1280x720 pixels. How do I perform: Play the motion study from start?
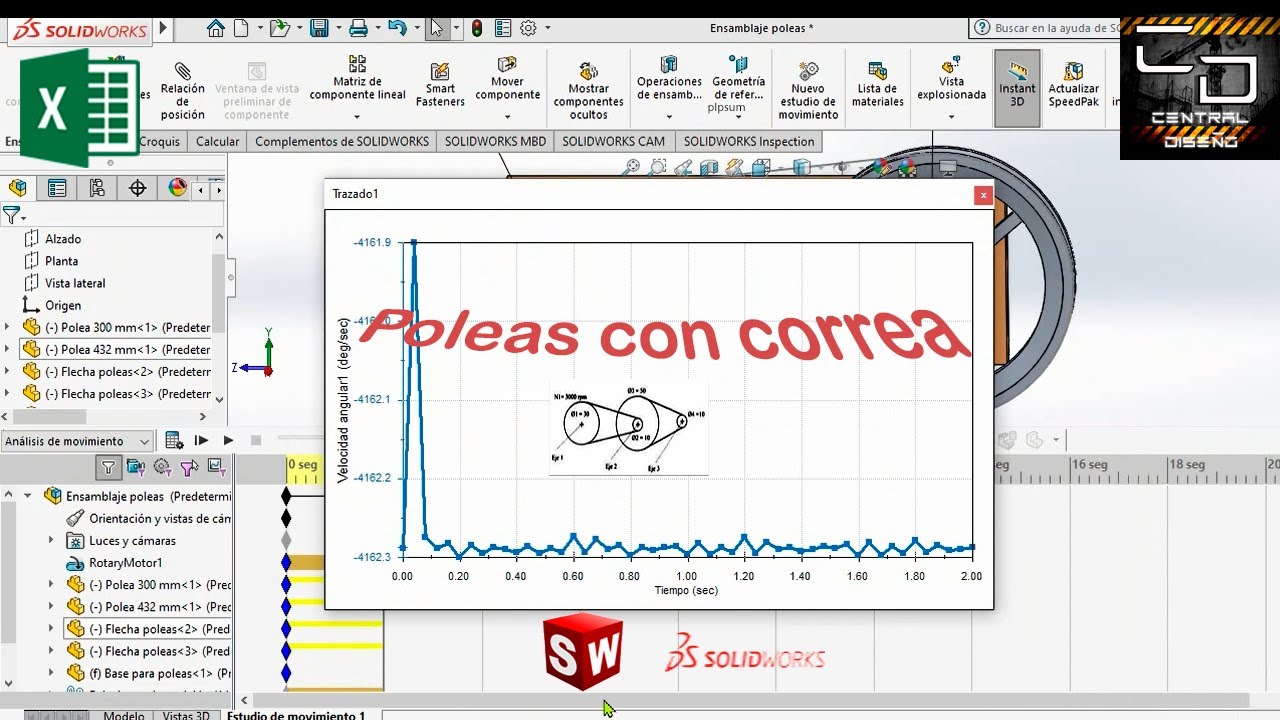click(x=201, y=440)
